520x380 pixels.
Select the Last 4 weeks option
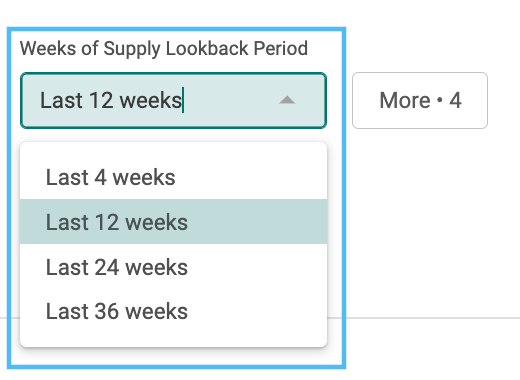[x=173, y=177]
